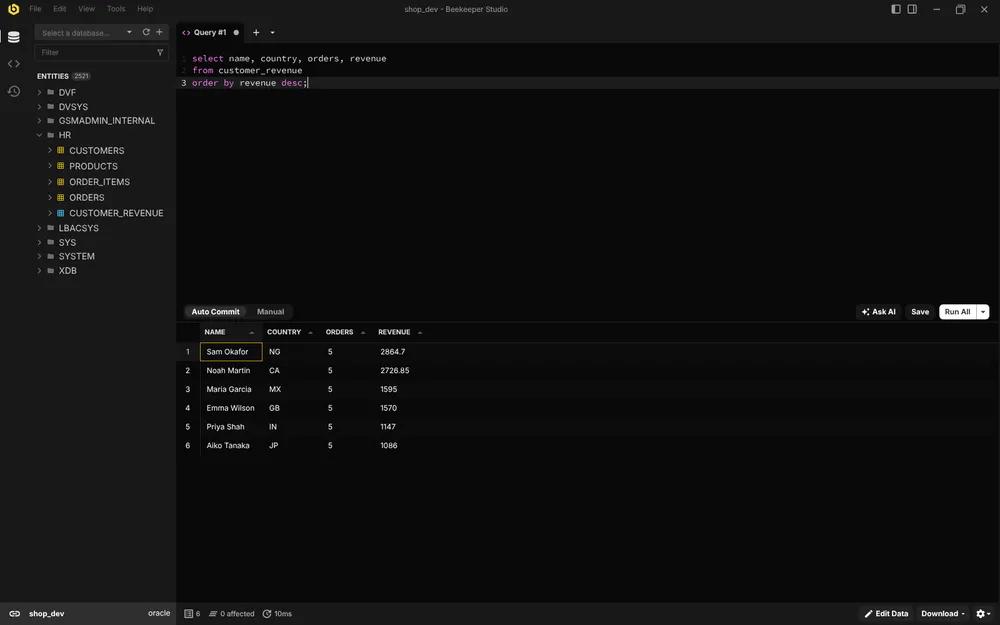1000x625 pixels.
Task: Click the Ask AI button
Action: (x=878, y=312)
